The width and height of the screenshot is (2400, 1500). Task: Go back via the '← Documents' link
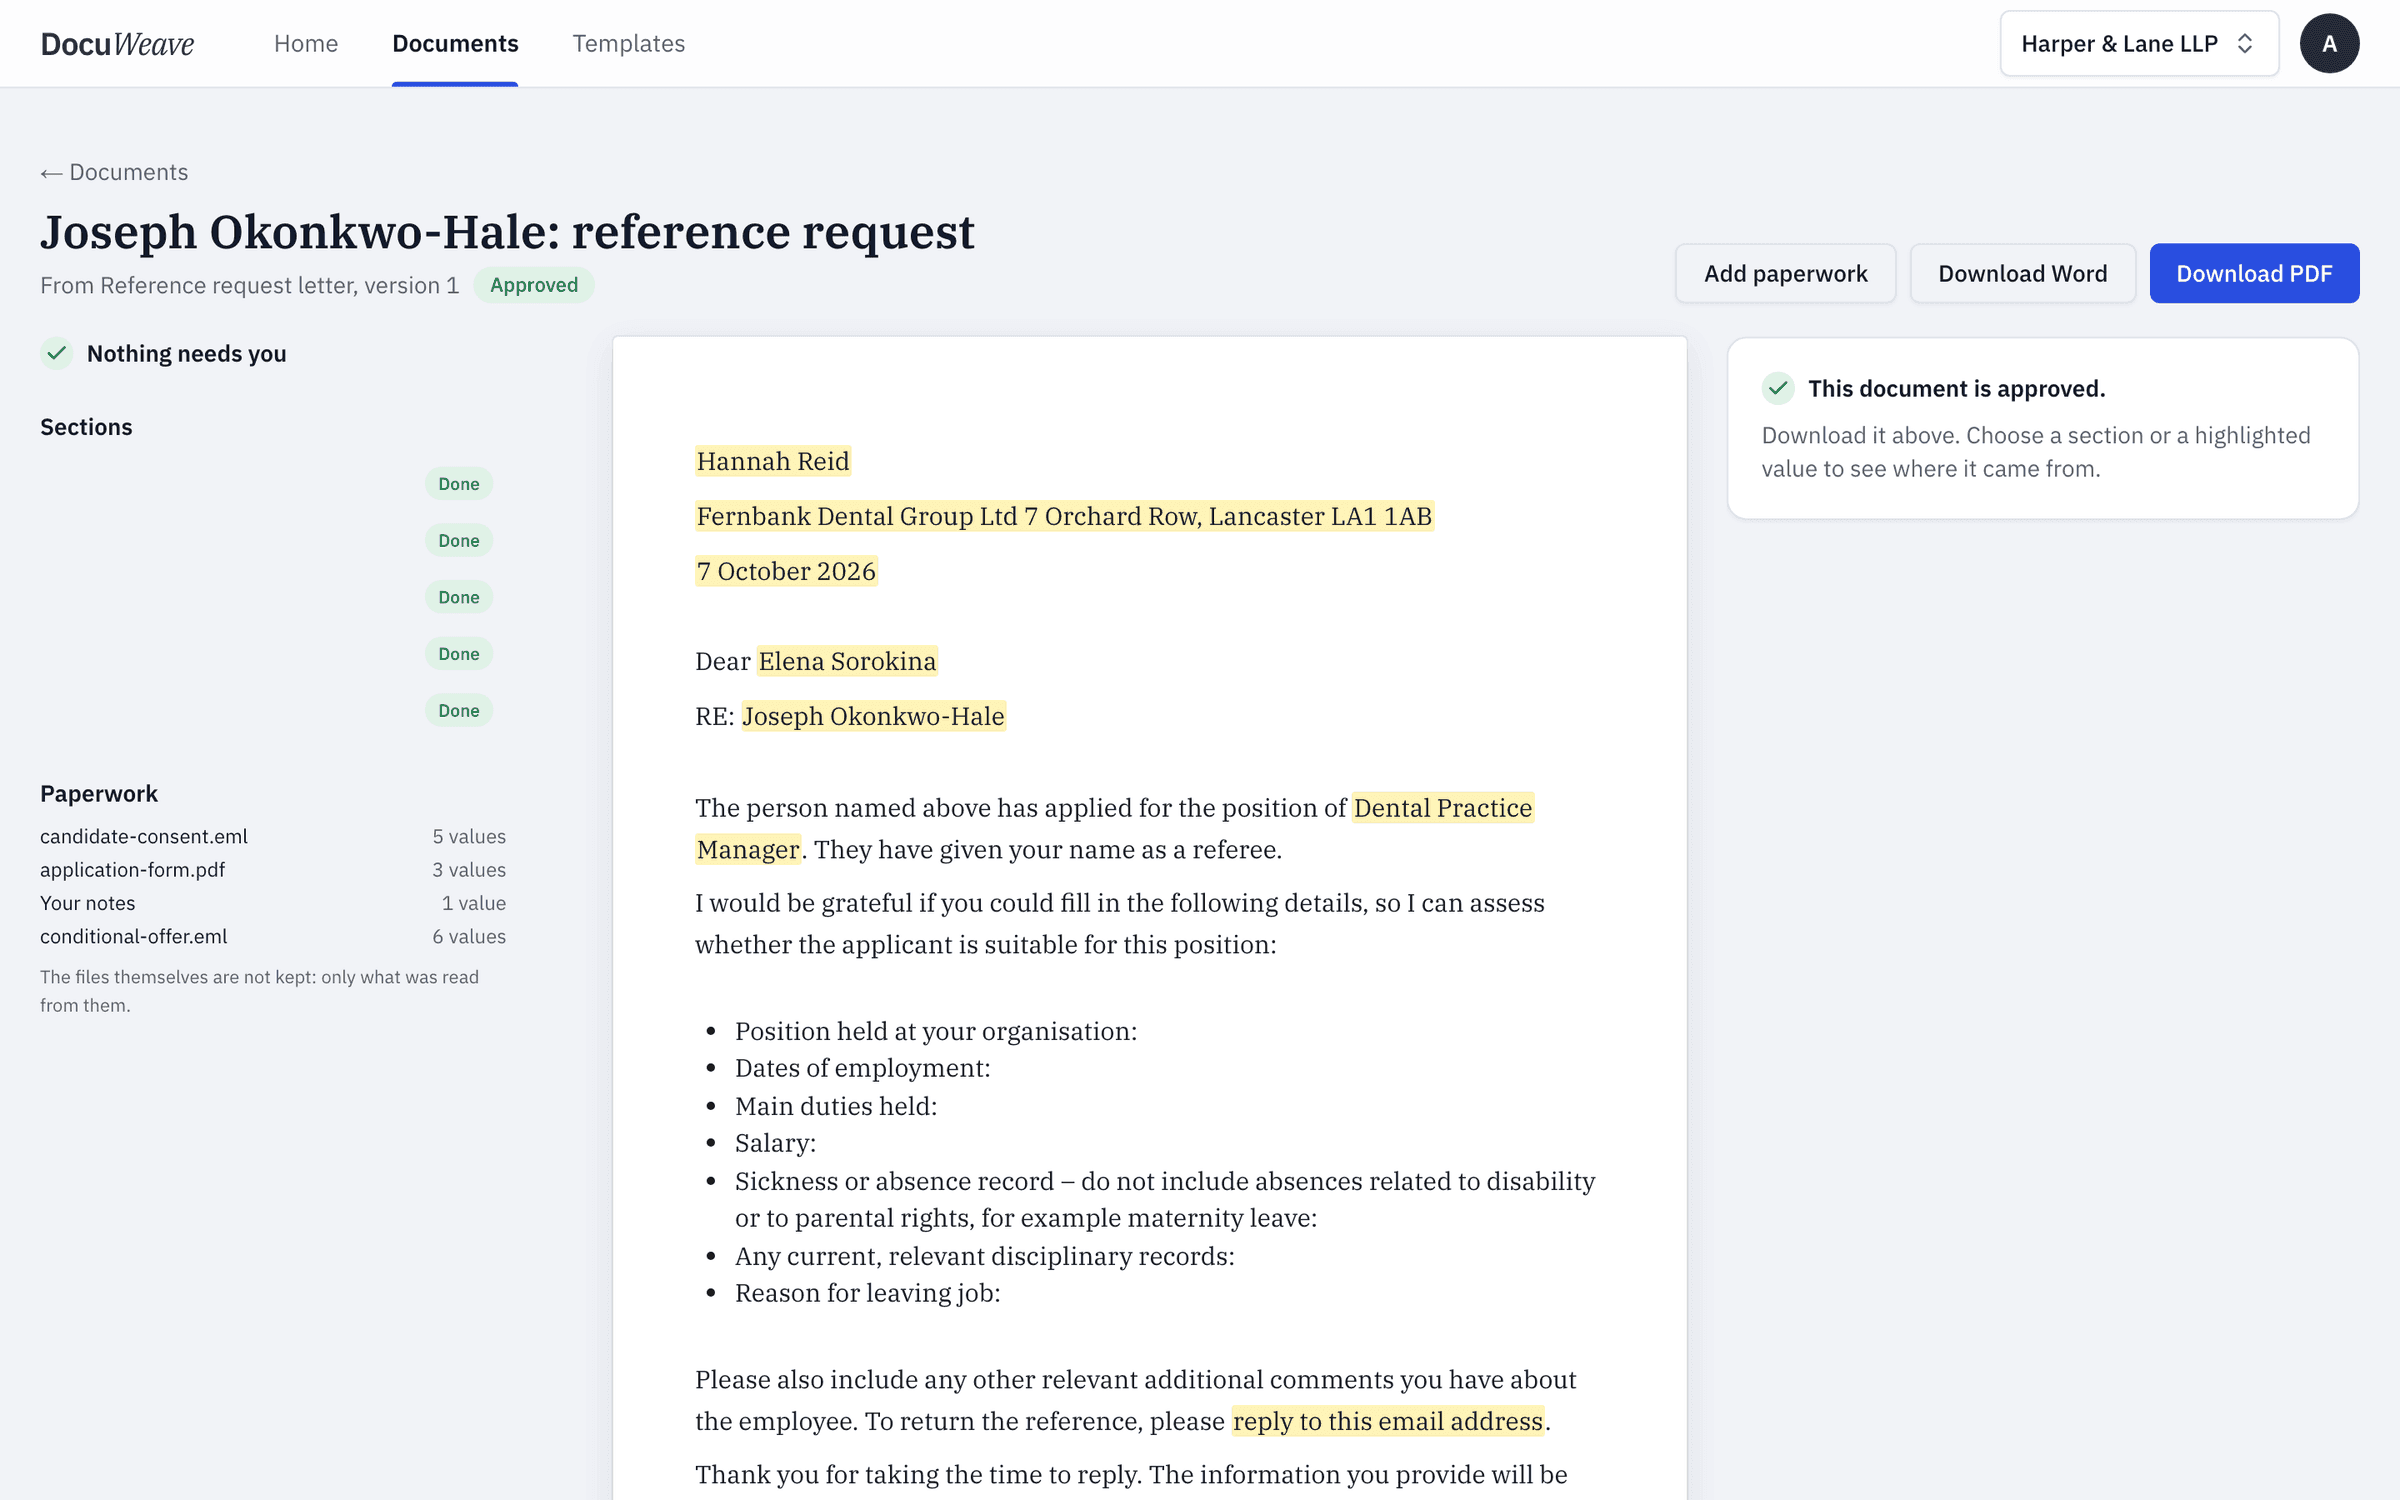point(114,172)
